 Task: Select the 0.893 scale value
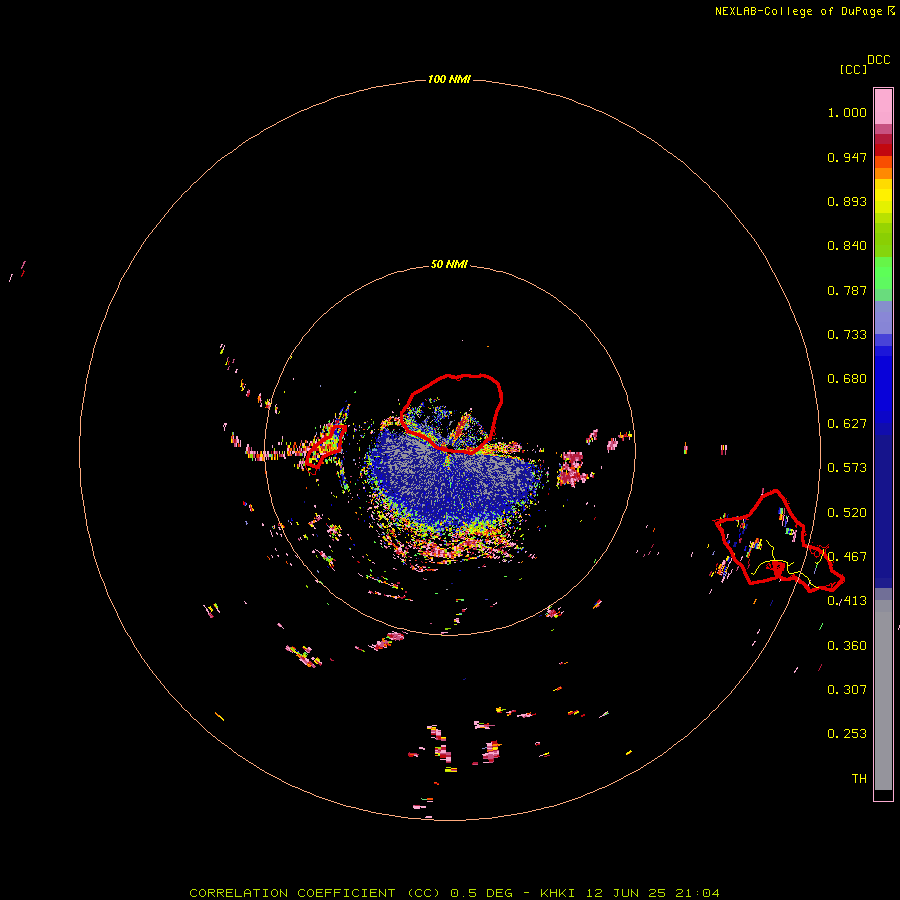pos(847,201)
